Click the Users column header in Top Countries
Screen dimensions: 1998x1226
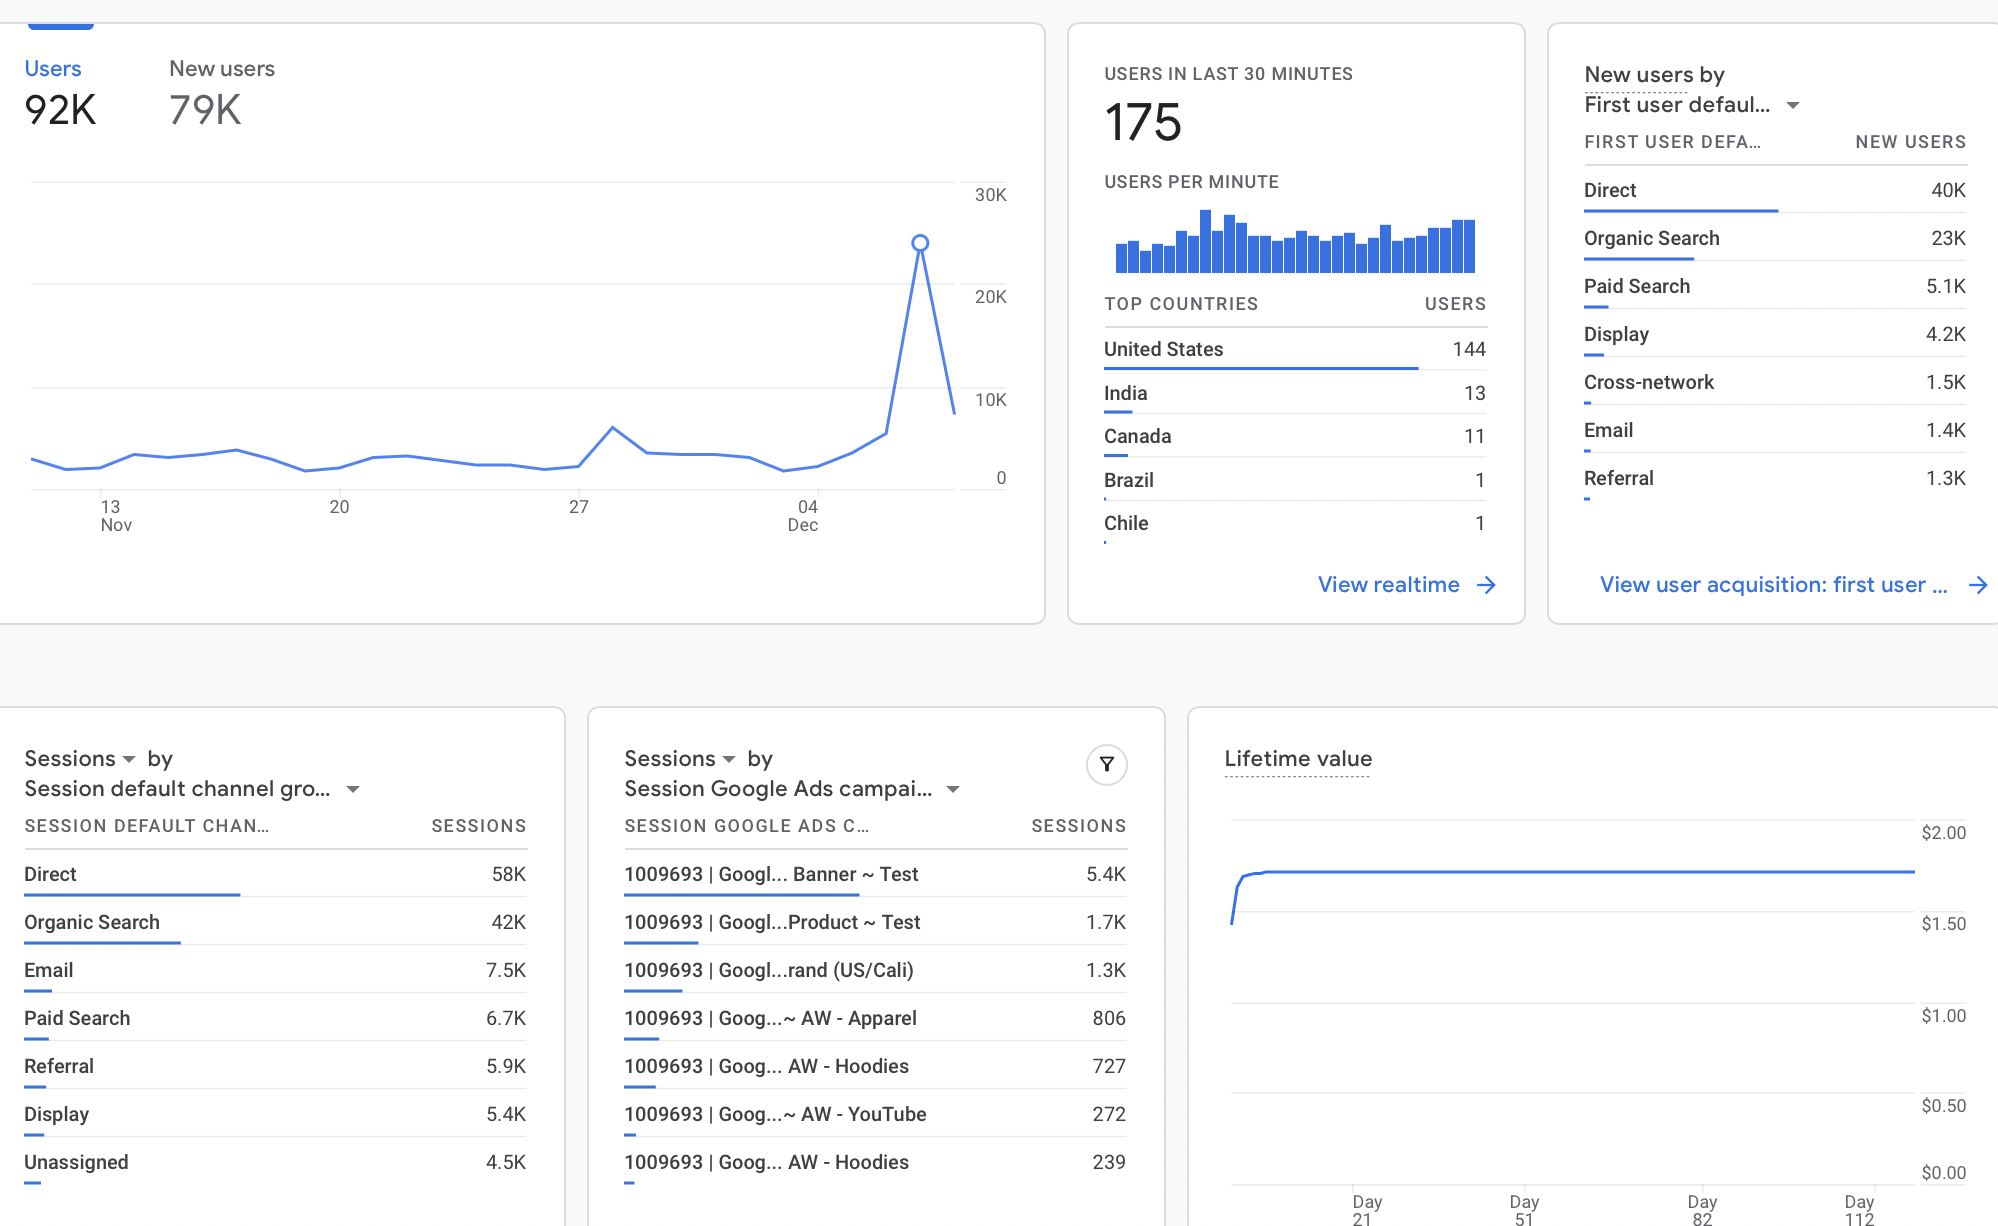[1455, 304]
